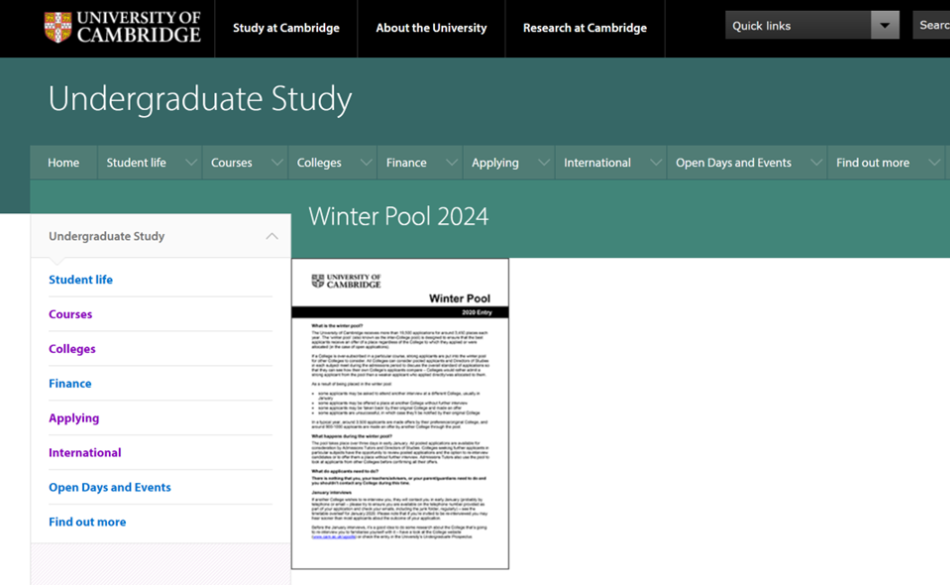
Task: Open Courses tab in navigation bar
Action: 231,162
